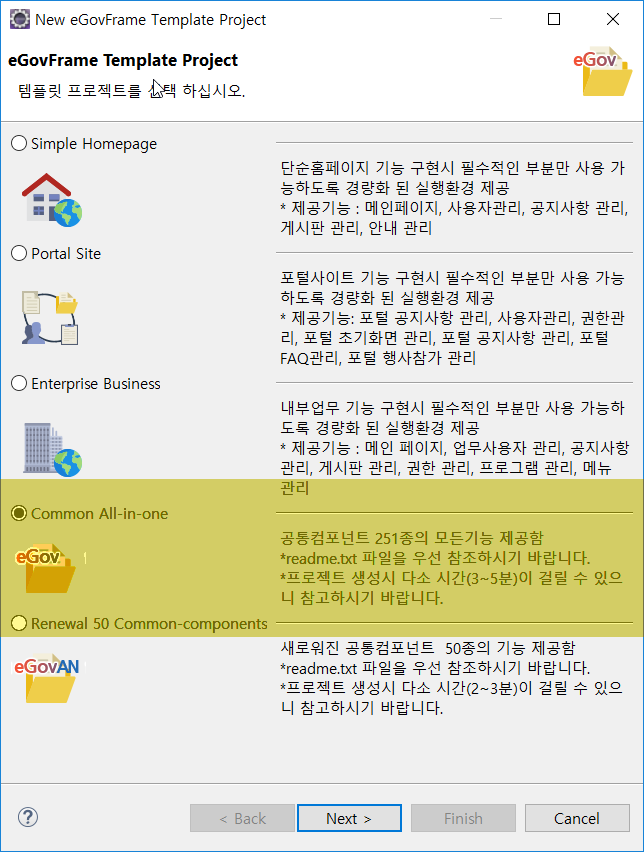The height and width of the screenshot is (852, 644).
Task: Click the '공통컴포넌트 251종의 모든기능 제공함' text
Action: [x=412, y=538]
